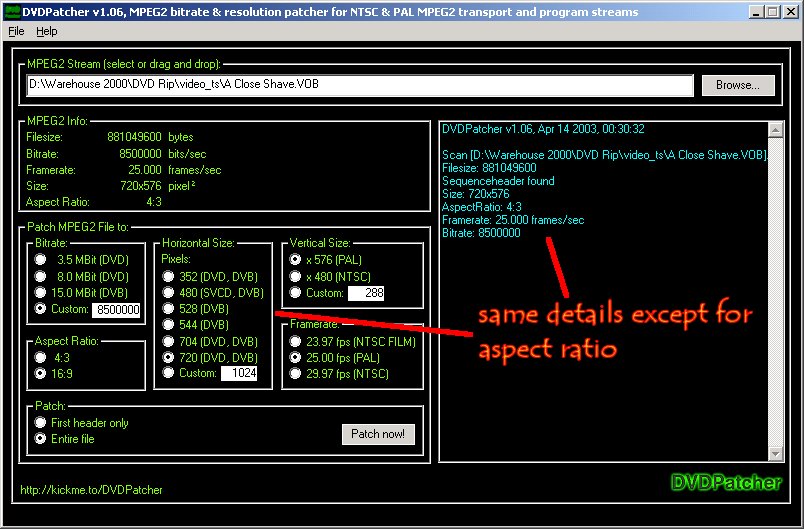Select the Custom horizontal size radio button
This screenshot has width=804, height=529.
pyautogui.click(x=168, y=373)
